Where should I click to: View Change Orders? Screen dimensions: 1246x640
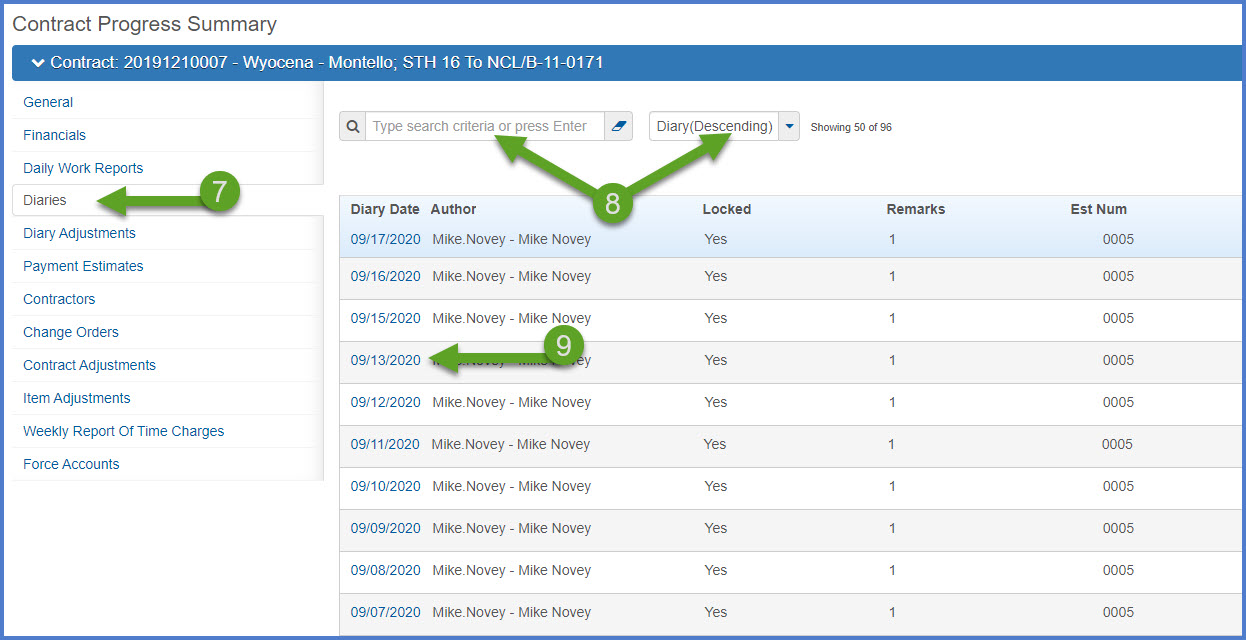pos(70,332)
